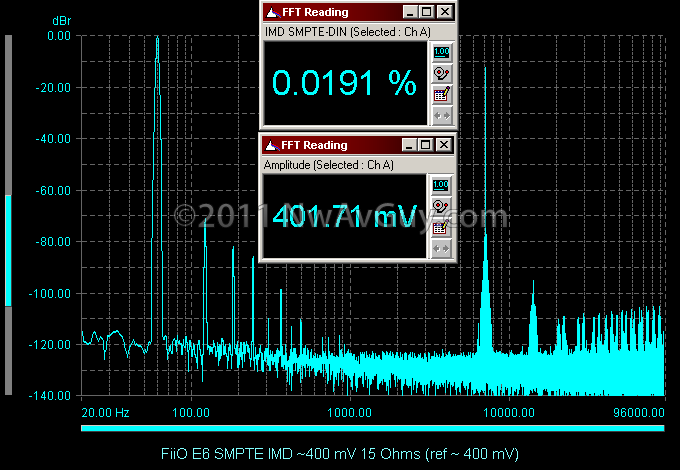Screen dimensions: 680x470
Task: Open the calendar-pencil log icon in Amplitude window
Action: click(441, 228)
